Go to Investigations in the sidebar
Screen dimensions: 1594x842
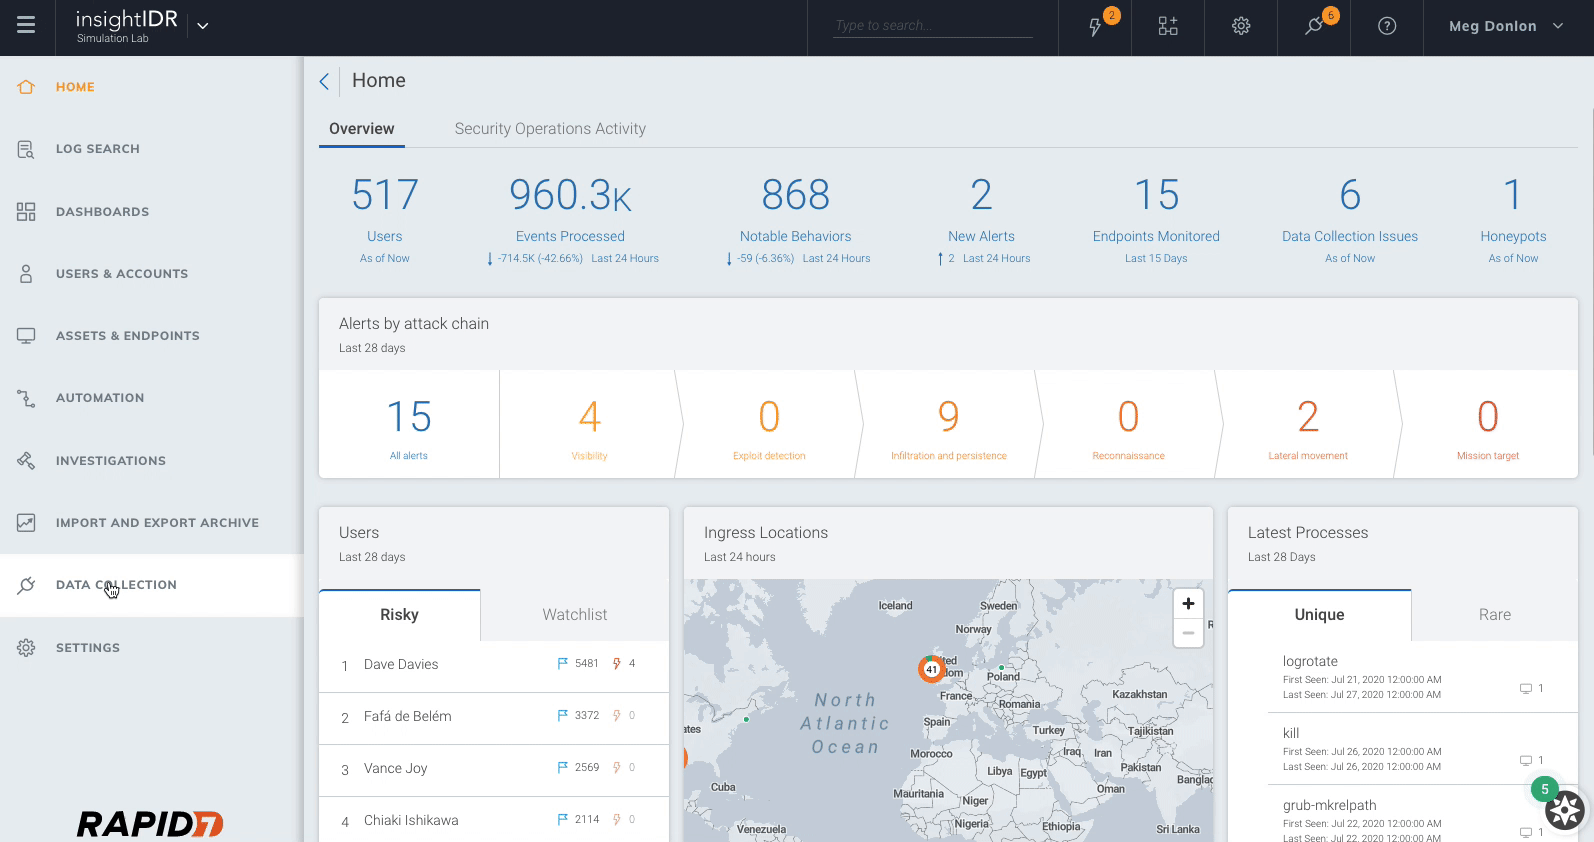coord(111,461)
